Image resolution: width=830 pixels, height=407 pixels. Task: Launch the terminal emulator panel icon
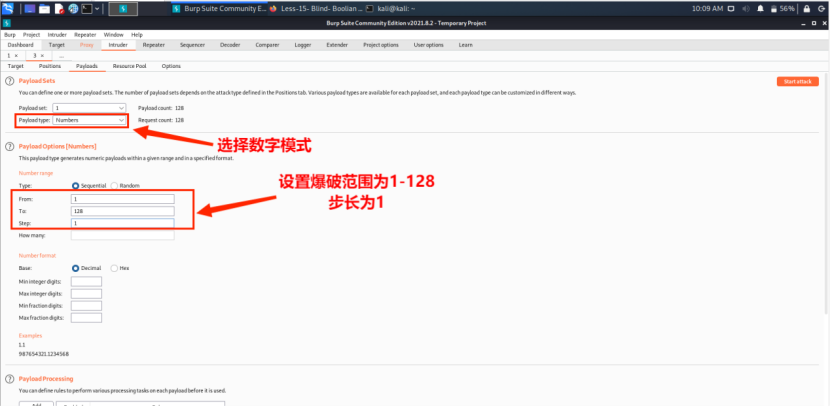point(87,8)
